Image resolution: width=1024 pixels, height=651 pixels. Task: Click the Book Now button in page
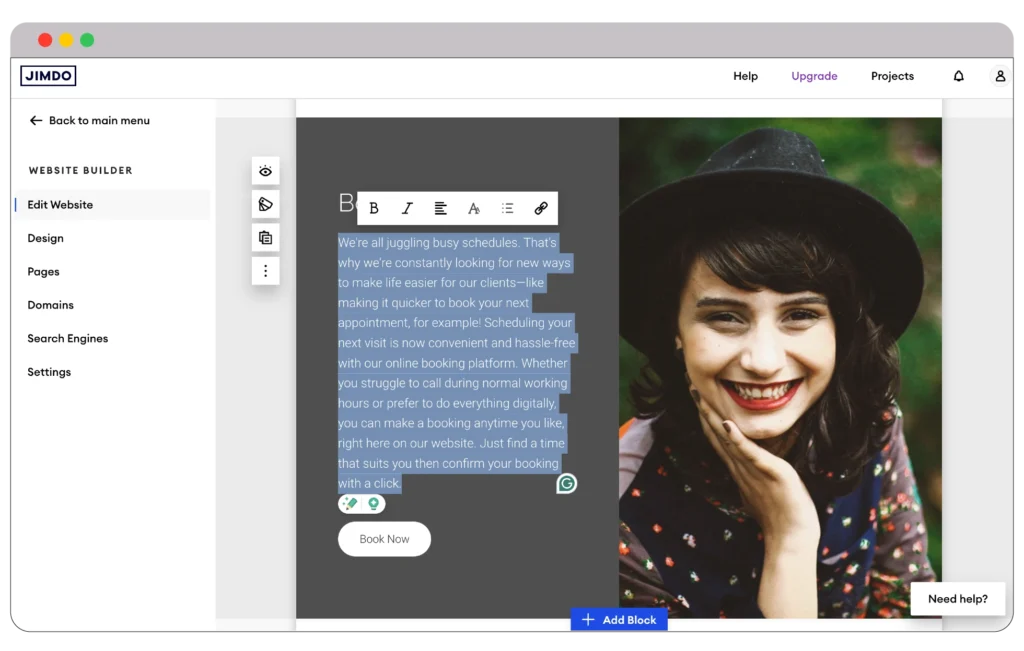[384, 539]
